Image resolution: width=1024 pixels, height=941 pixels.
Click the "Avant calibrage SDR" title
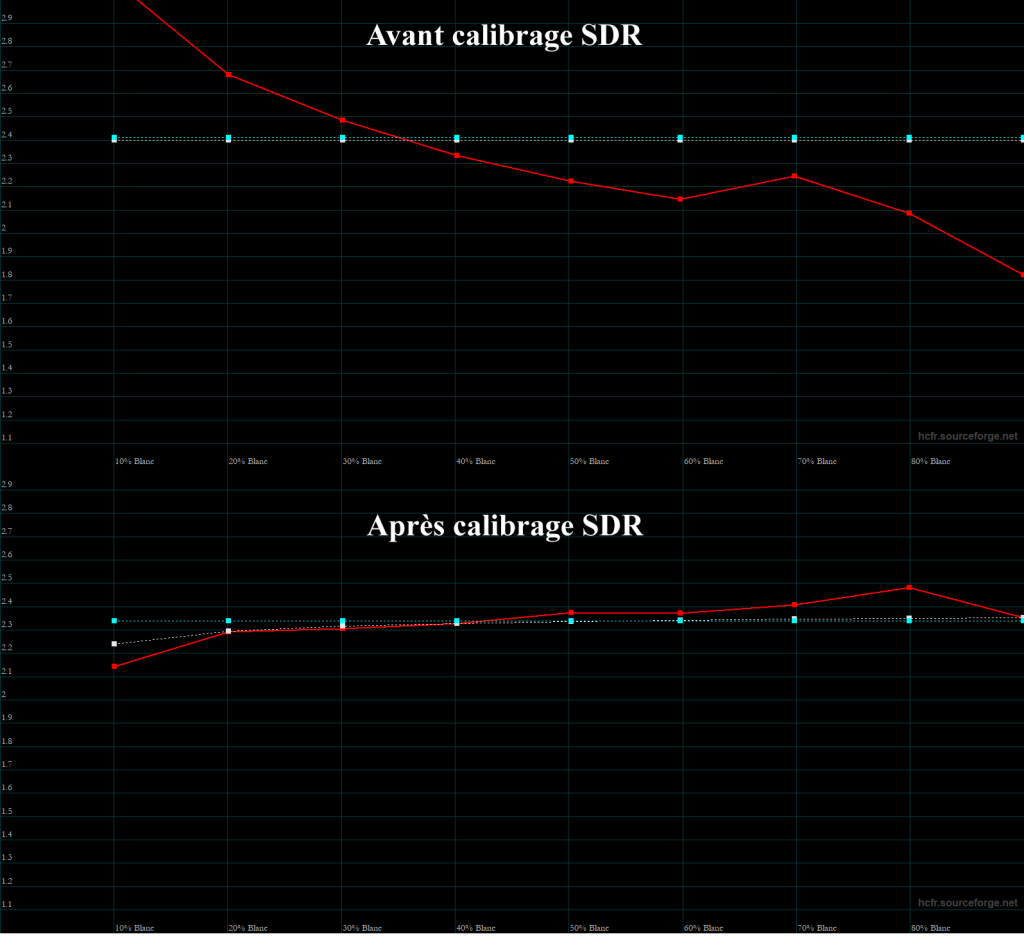click(x=504, y=36)
